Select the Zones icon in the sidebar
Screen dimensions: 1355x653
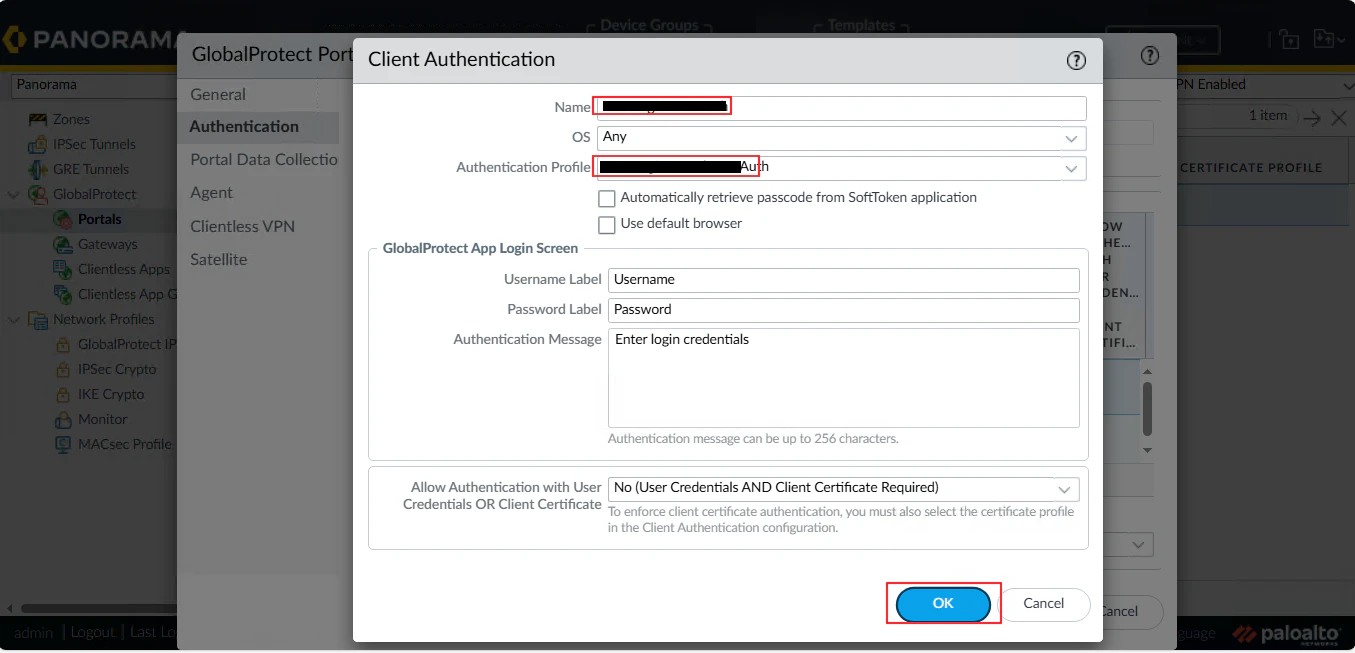click(x=38, y=119)
